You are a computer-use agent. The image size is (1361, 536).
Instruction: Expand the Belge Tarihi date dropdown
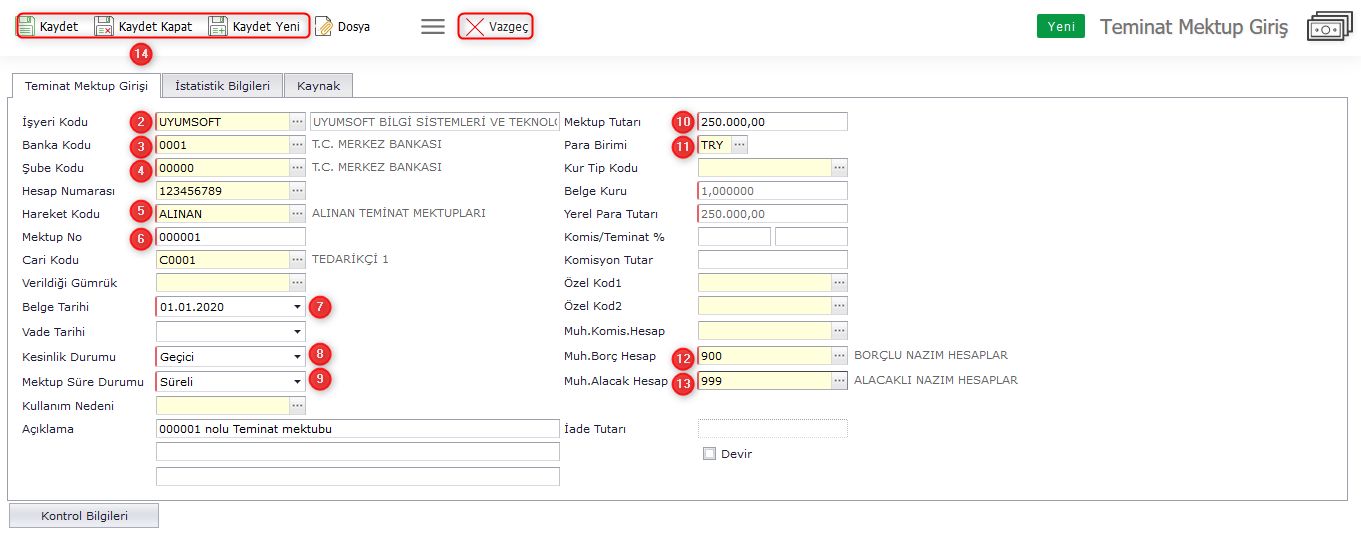(297, 307)
